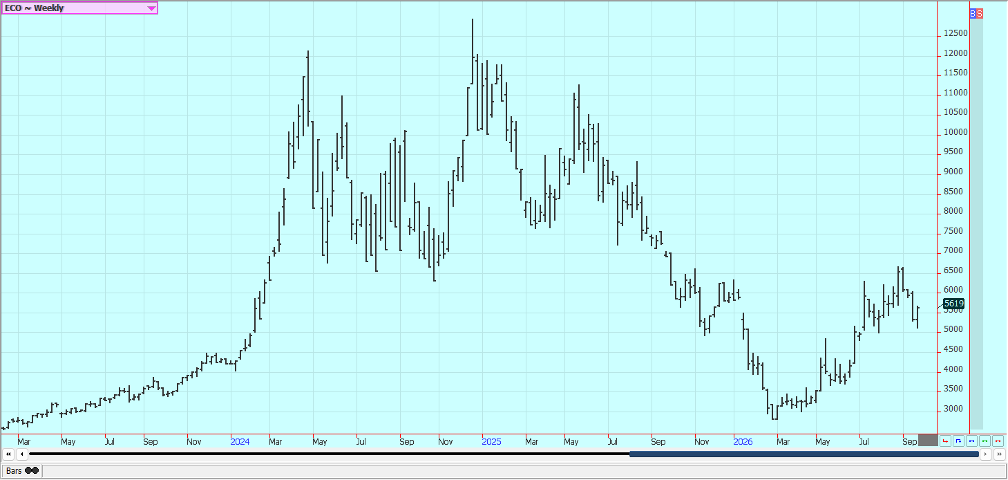Click the dark blue horizontal scrollbar thumb
Image resolution: width=1008 pixels, height=480 pixels.
[804, 454]
